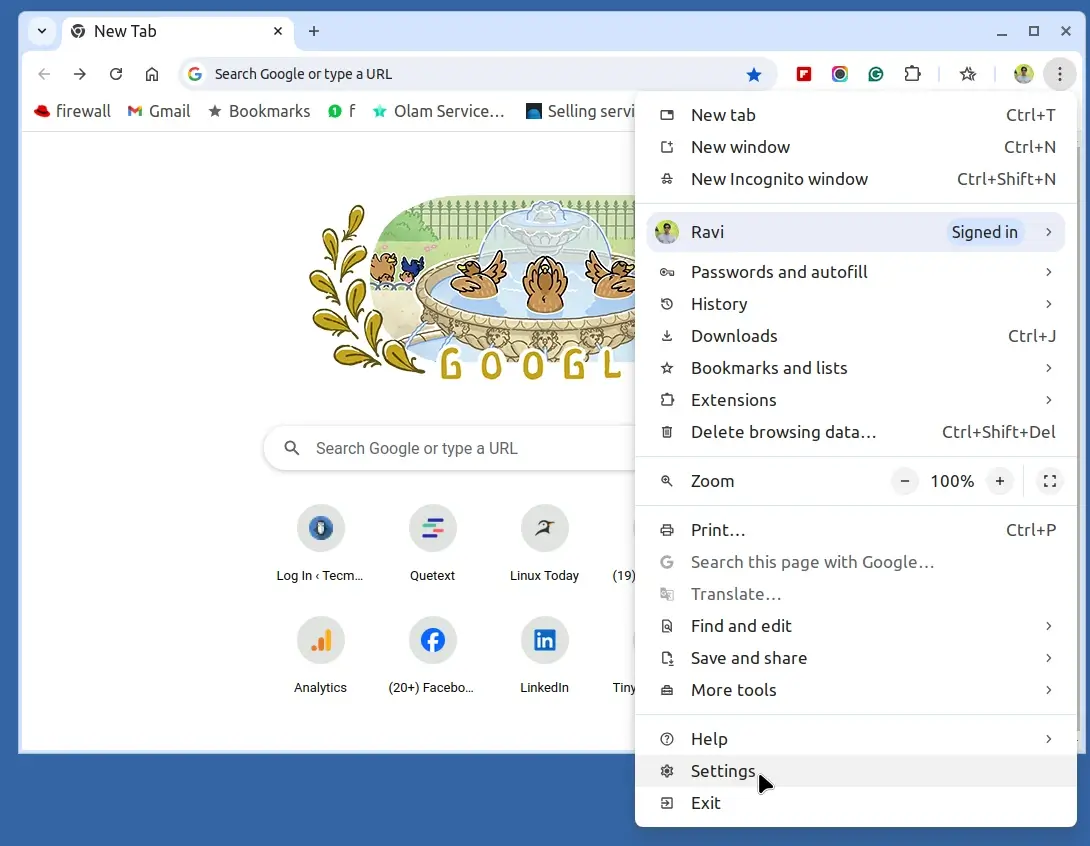The image size is (1090, 846).
Task: Expand Save and share submenu
Action: [856, 658]
